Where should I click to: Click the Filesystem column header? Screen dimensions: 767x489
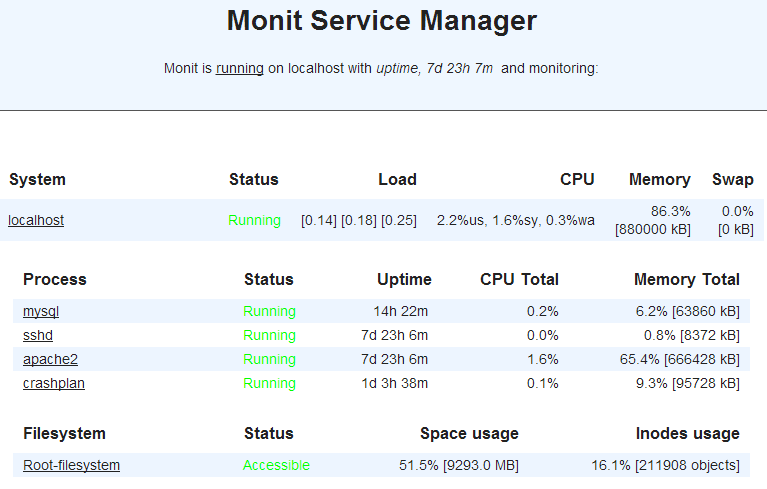click(x=64, y=433)
